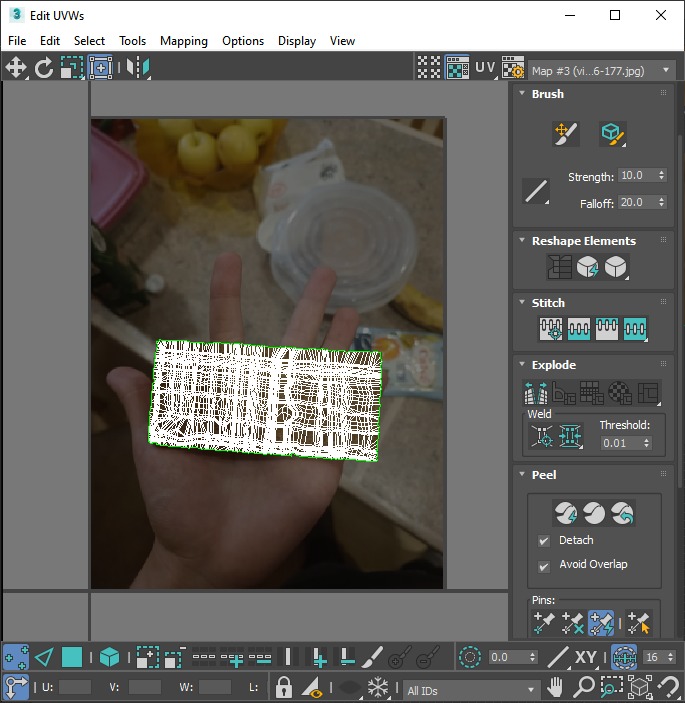Open the Select menu
The width and height of the screenshot is (685, 703).
point(89,41)
